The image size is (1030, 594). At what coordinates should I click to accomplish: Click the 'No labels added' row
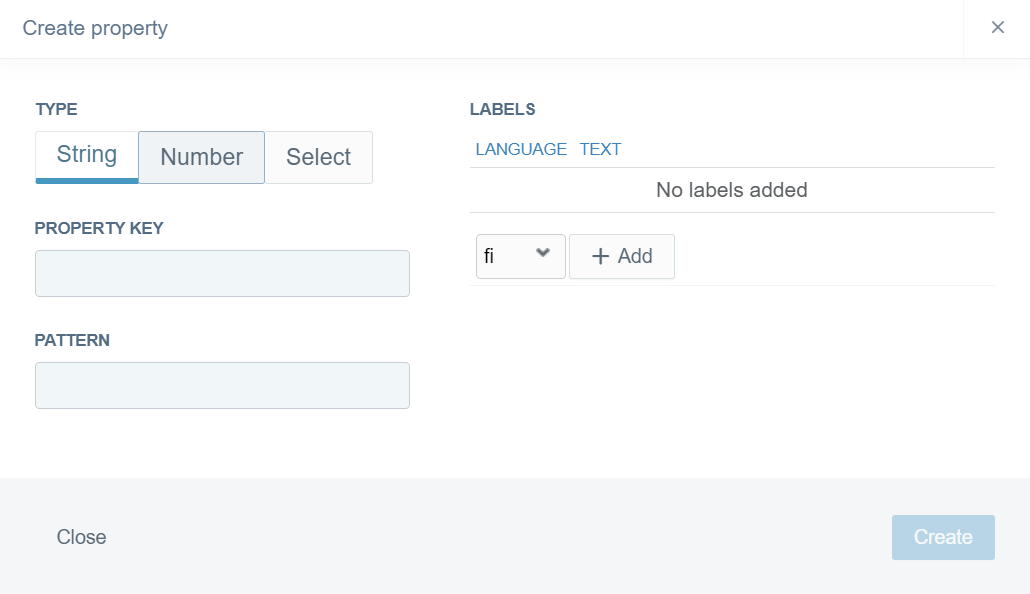tap(731, 190)
